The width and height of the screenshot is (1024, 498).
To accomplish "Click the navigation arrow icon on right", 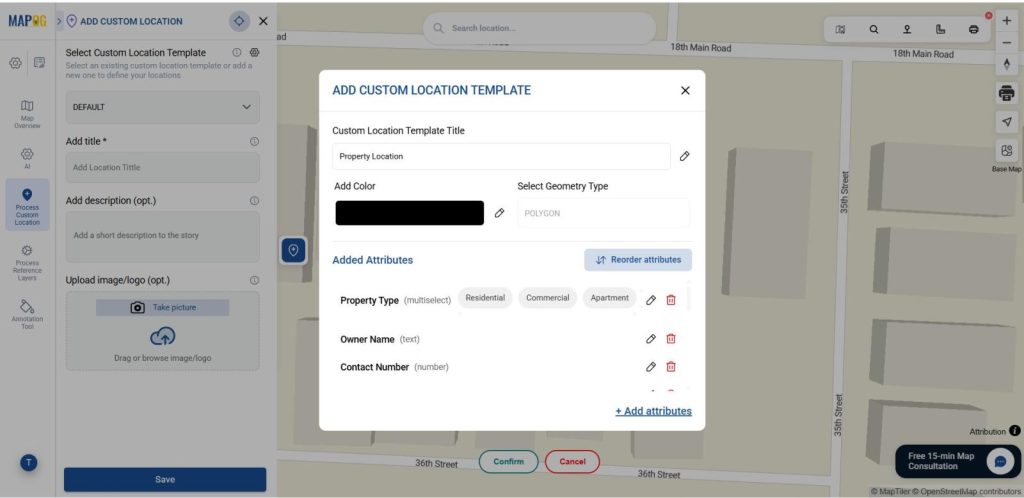I will tap(1006, 122).
